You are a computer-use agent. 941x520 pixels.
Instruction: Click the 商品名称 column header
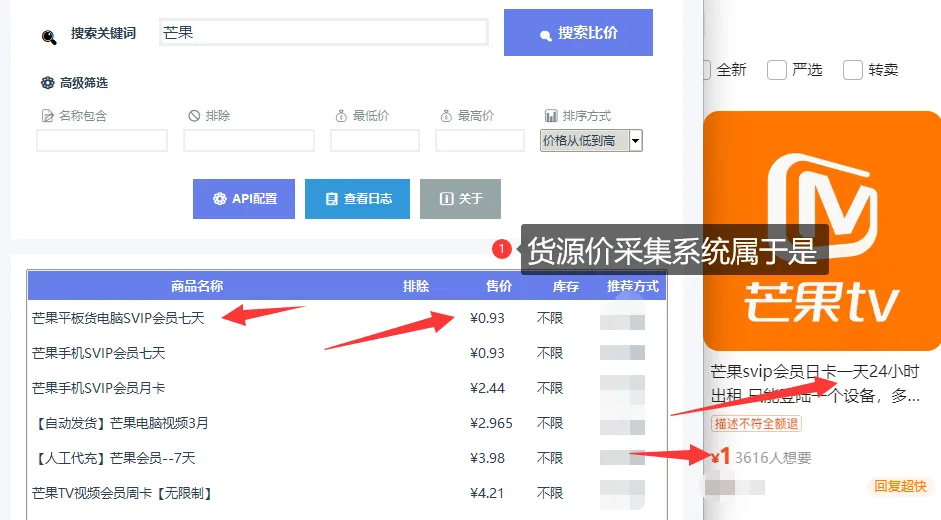(x=197, y=286)
